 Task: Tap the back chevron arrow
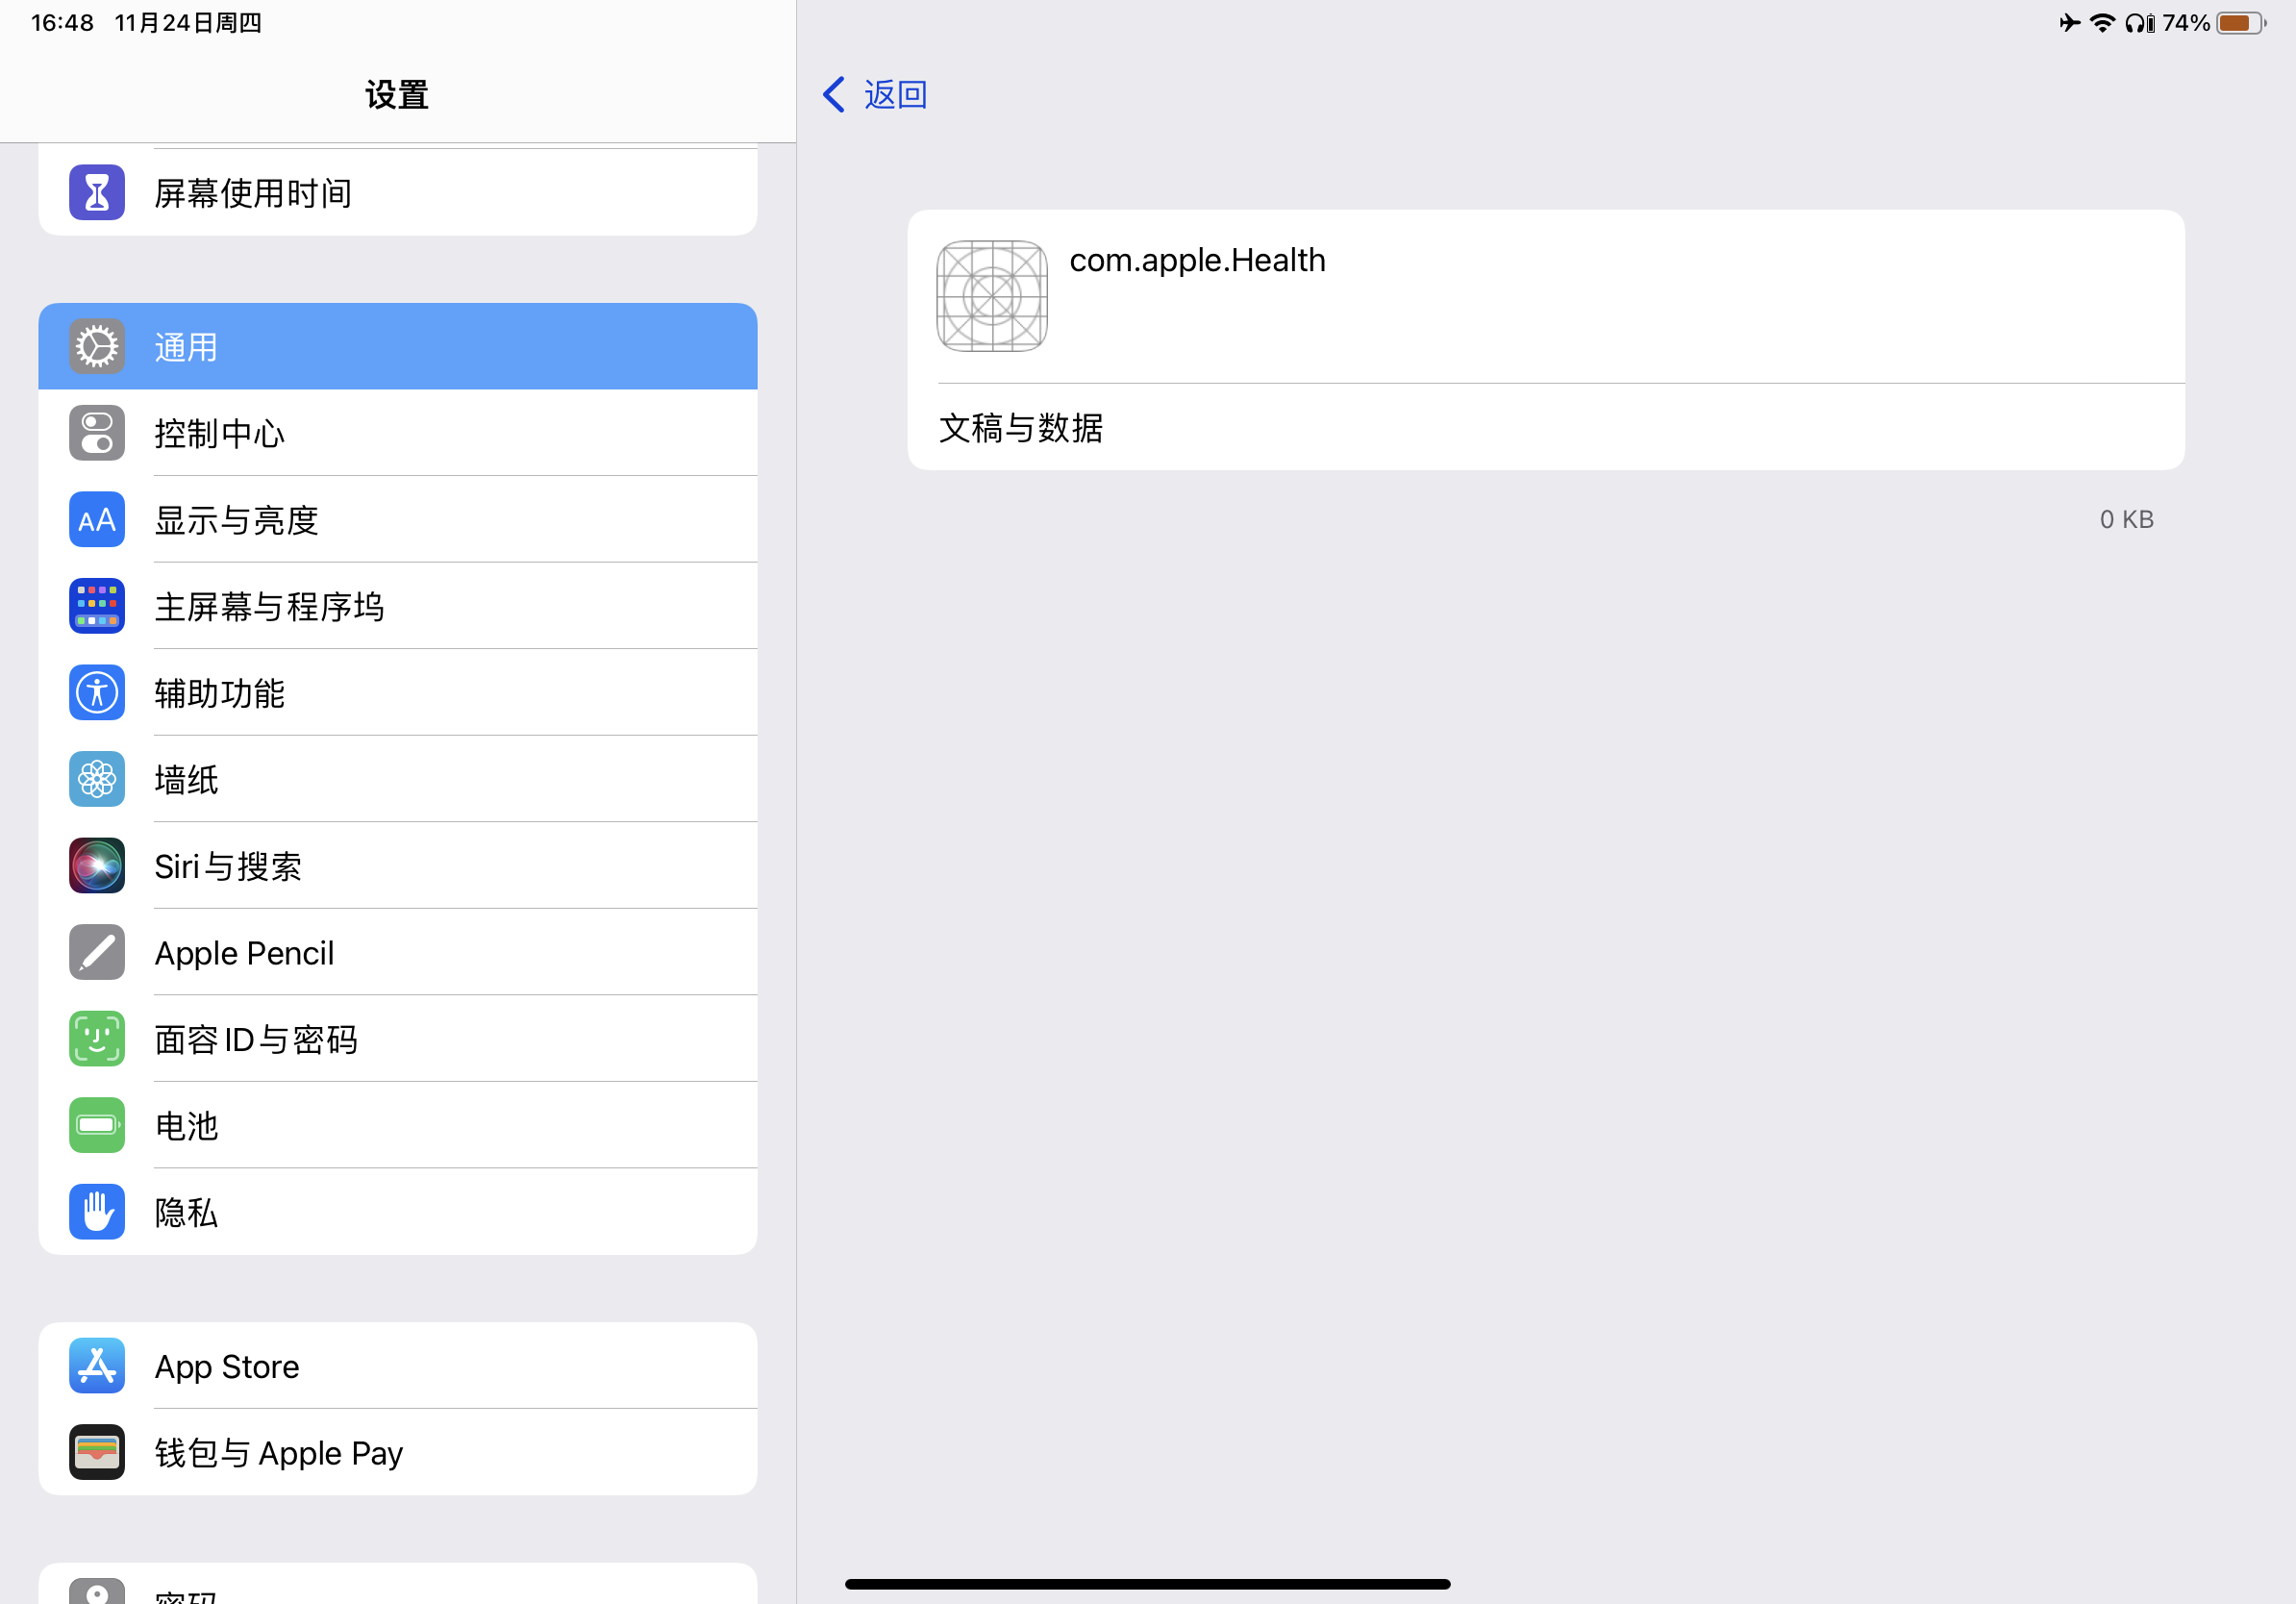[x=834, y=95]
